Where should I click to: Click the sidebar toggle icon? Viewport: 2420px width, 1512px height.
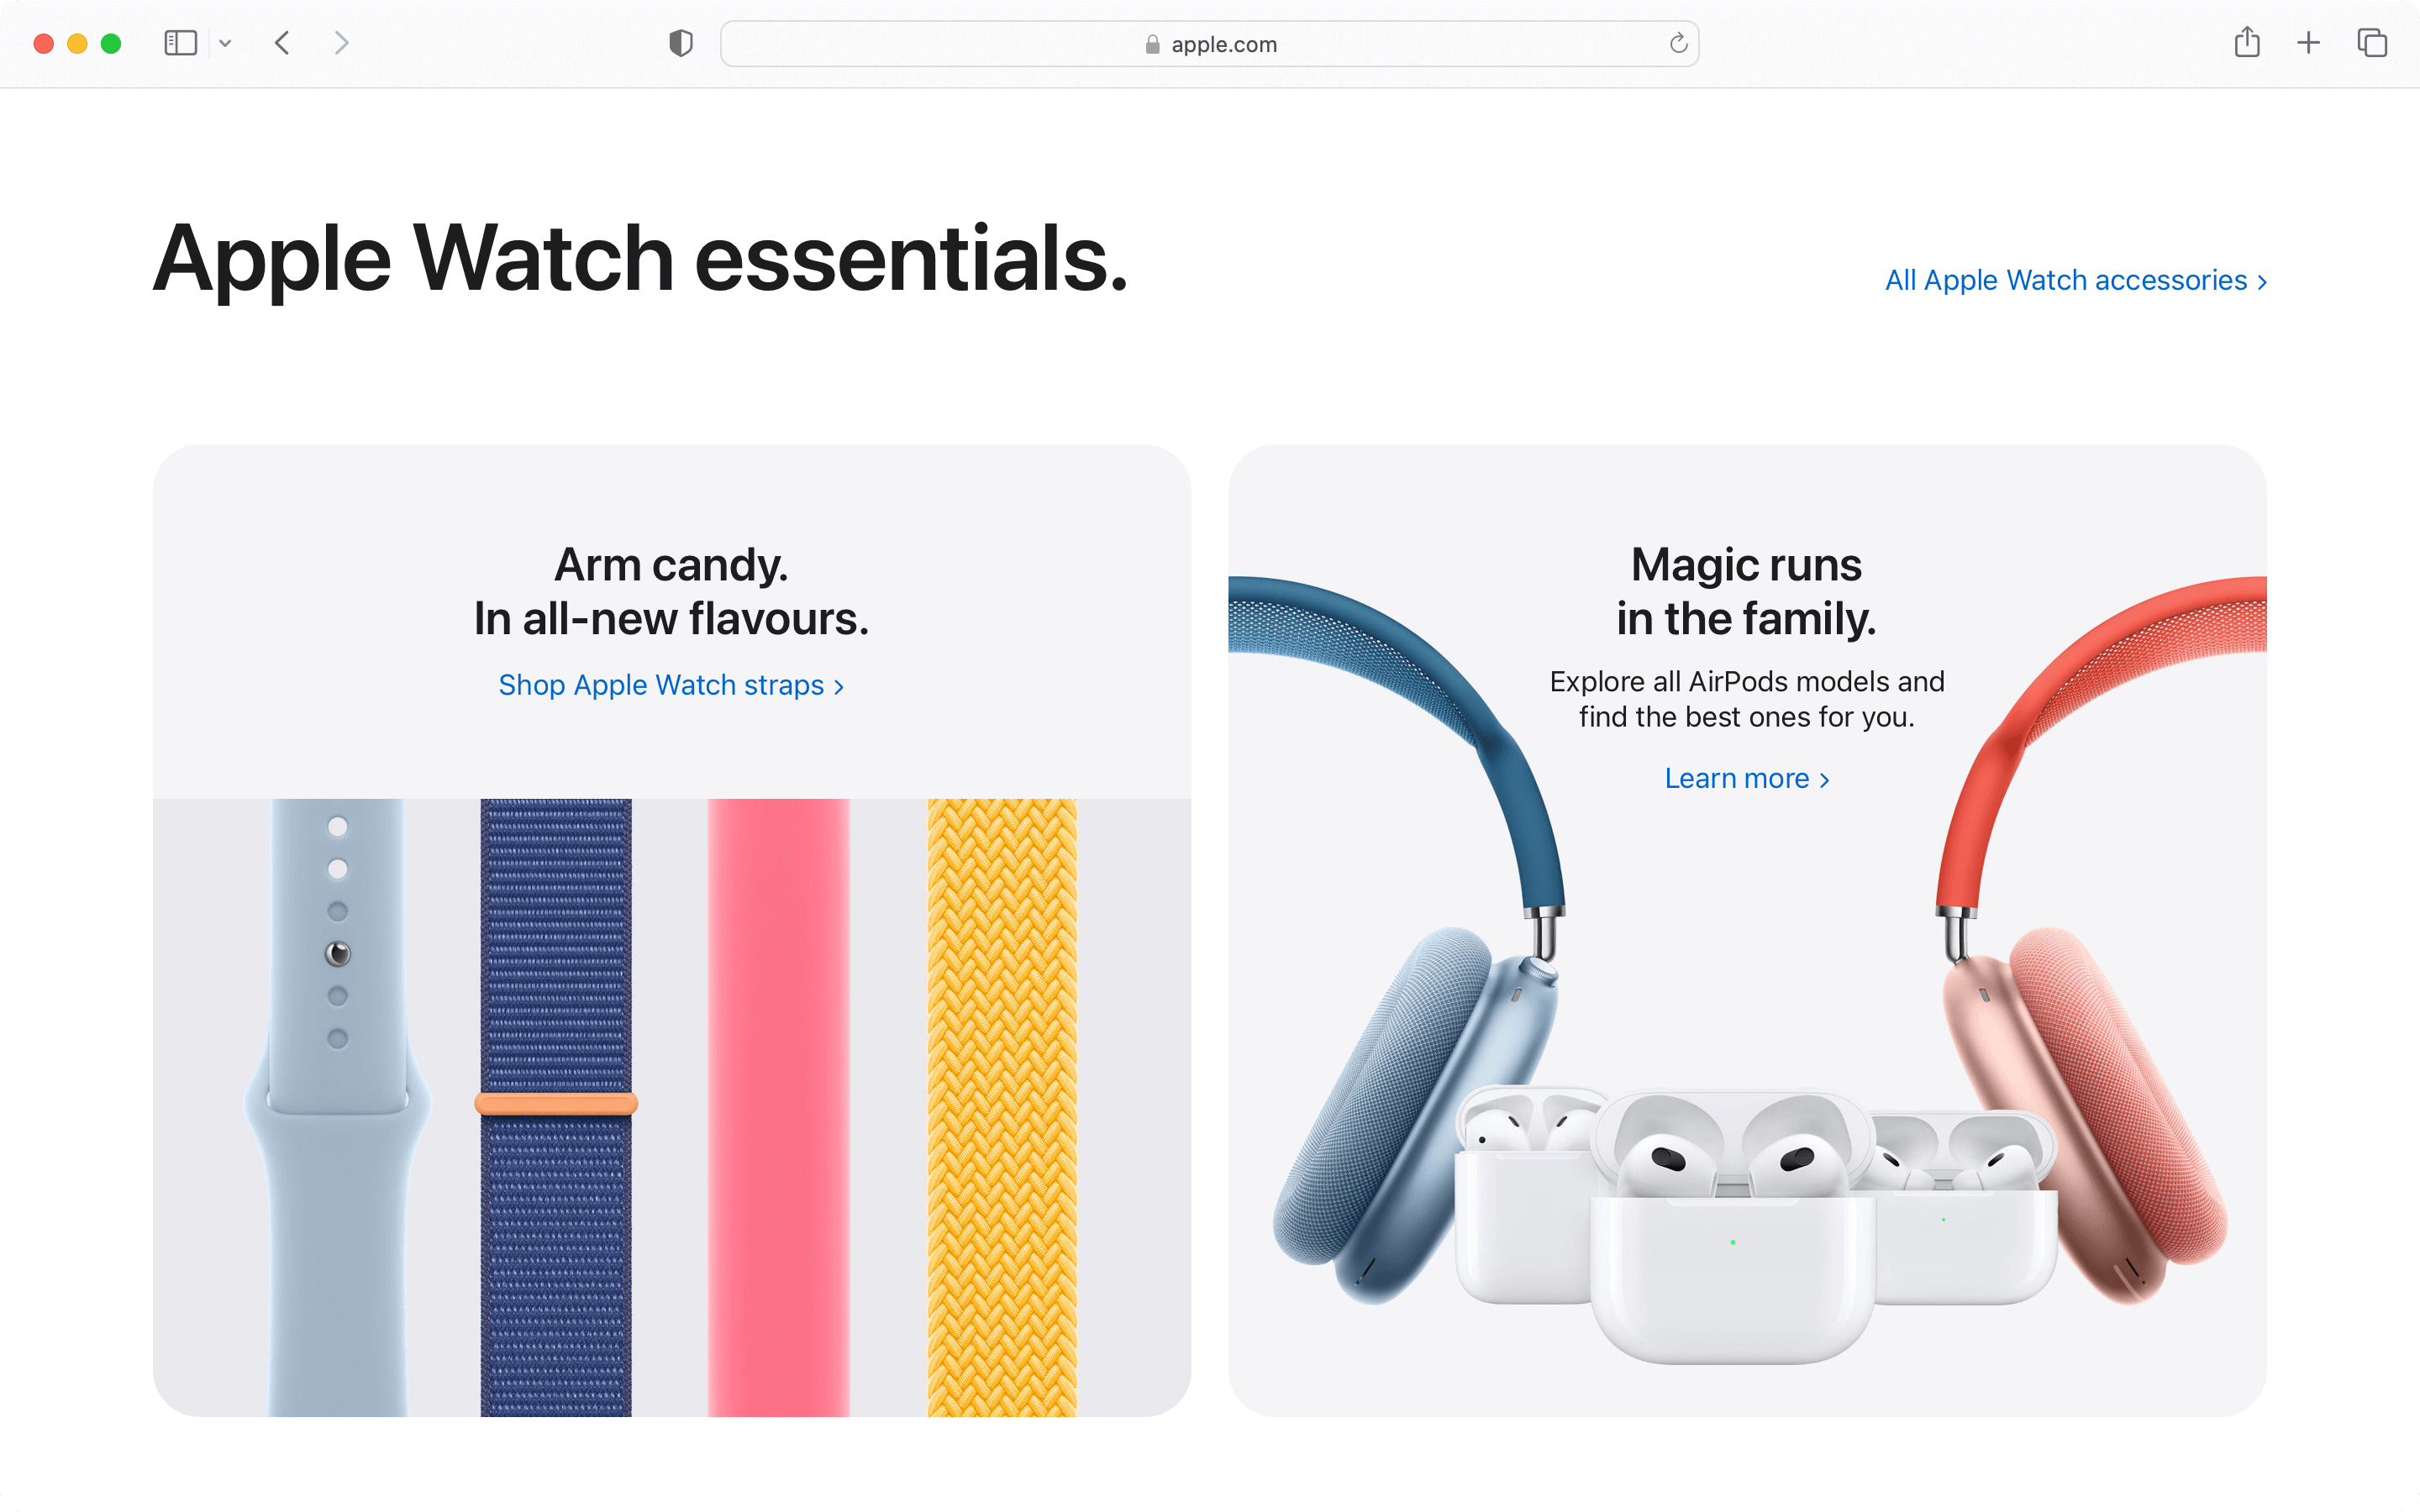(x=180, y=44)
